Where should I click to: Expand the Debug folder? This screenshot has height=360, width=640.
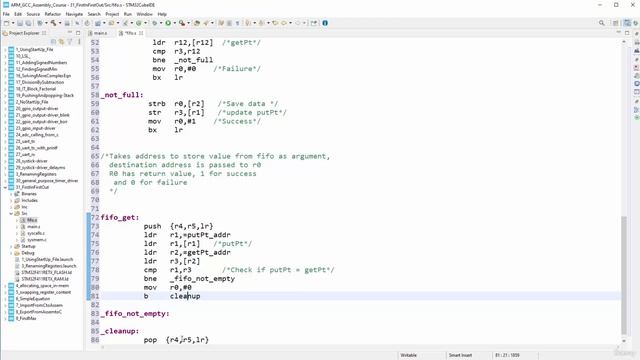click(11, 253)
